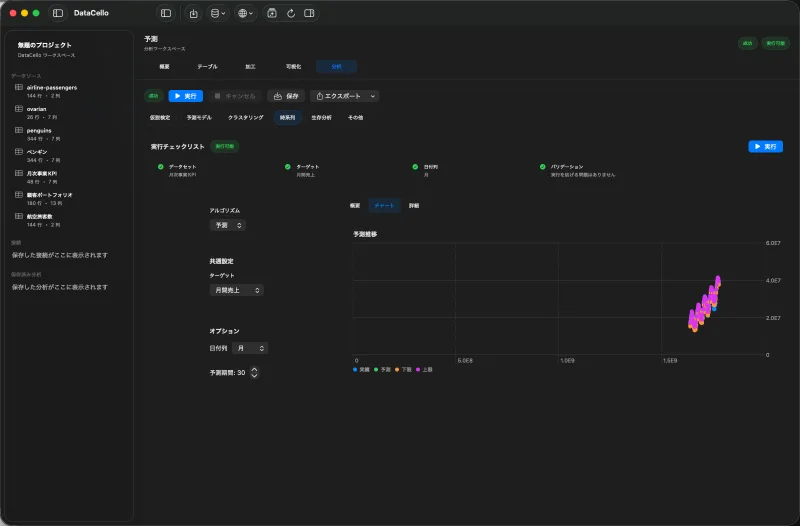Toggle the sidebar icon beside DataCello title

pyautogui.click(x=58, y=13)
